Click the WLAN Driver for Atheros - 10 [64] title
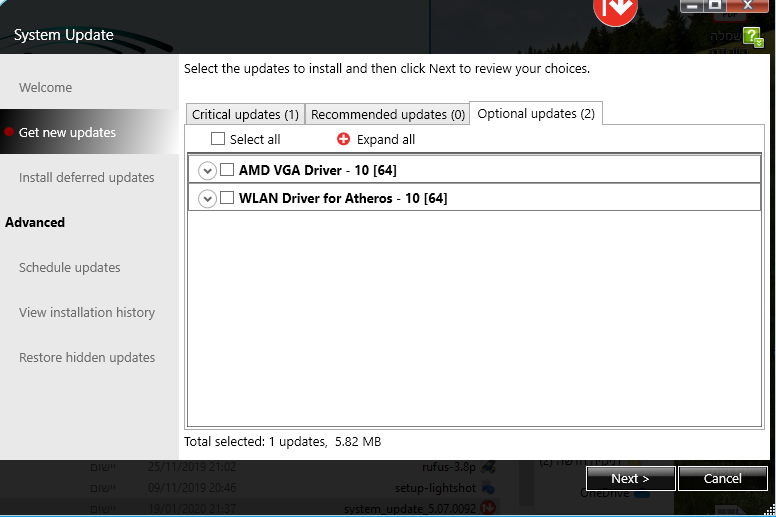The height and width of the screenshot is (517, 776). tap(343, 198)
